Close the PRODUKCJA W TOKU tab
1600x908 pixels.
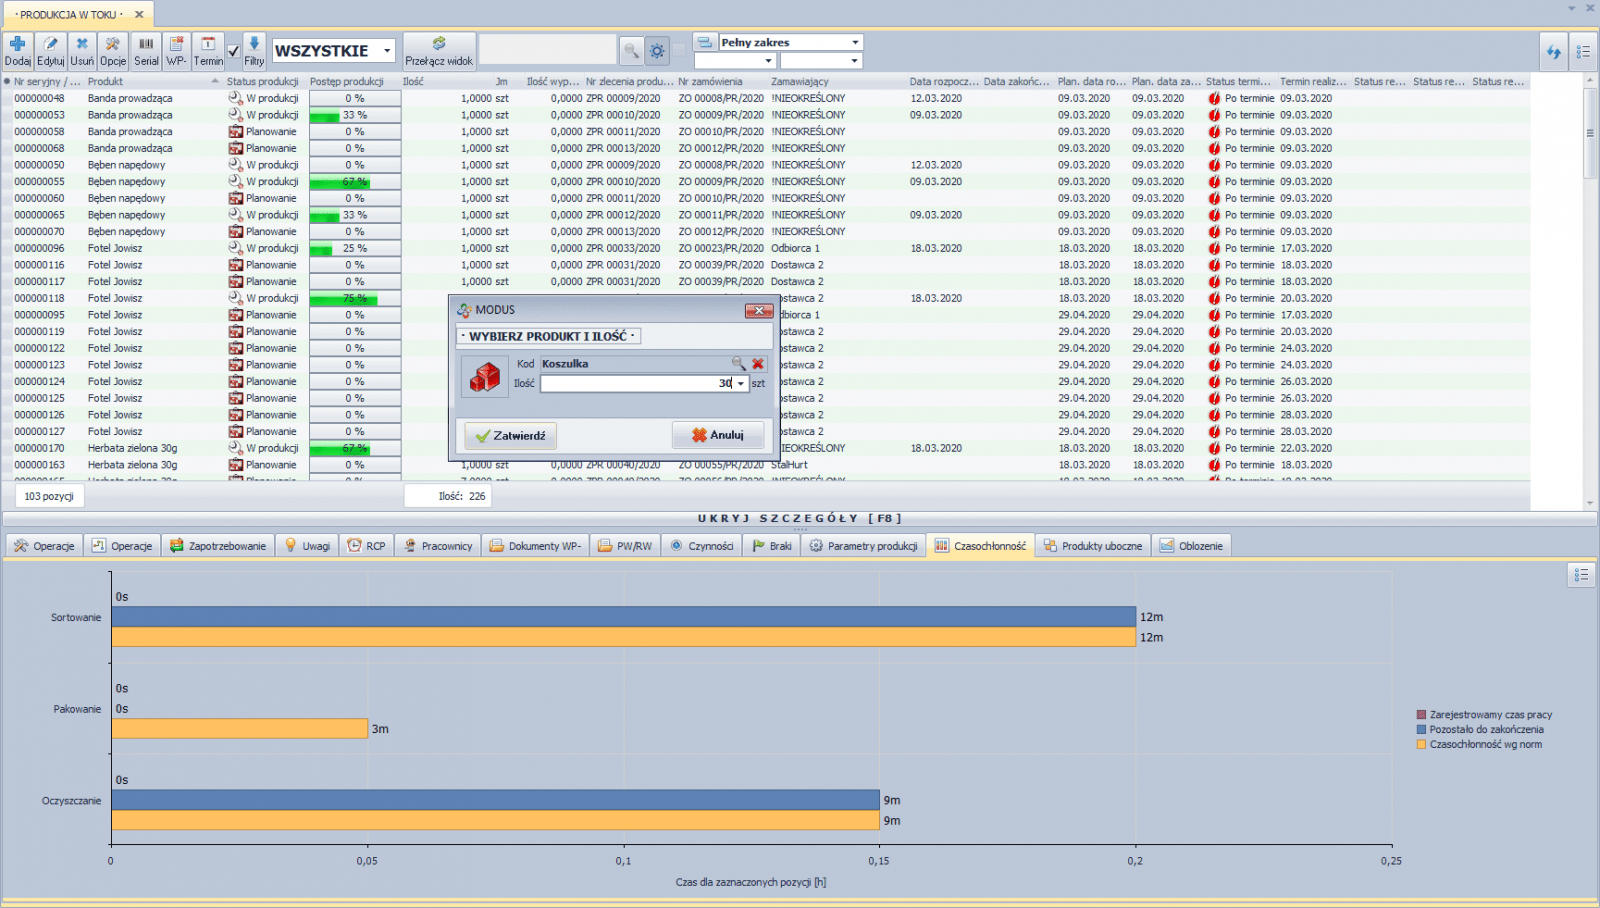tap(139, 14)
